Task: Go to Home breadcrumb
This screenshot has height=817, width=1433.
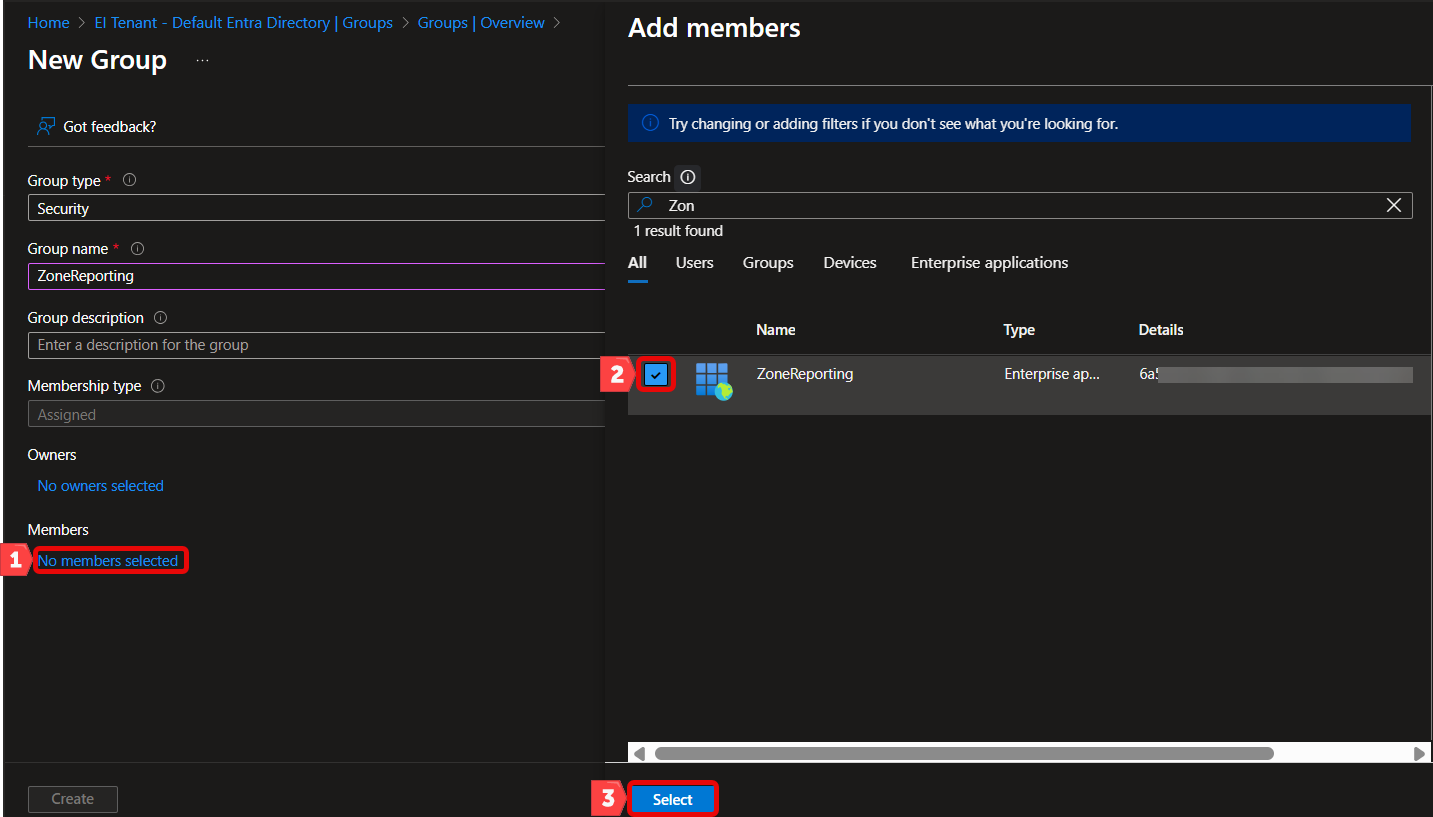Action: (49, 22)
